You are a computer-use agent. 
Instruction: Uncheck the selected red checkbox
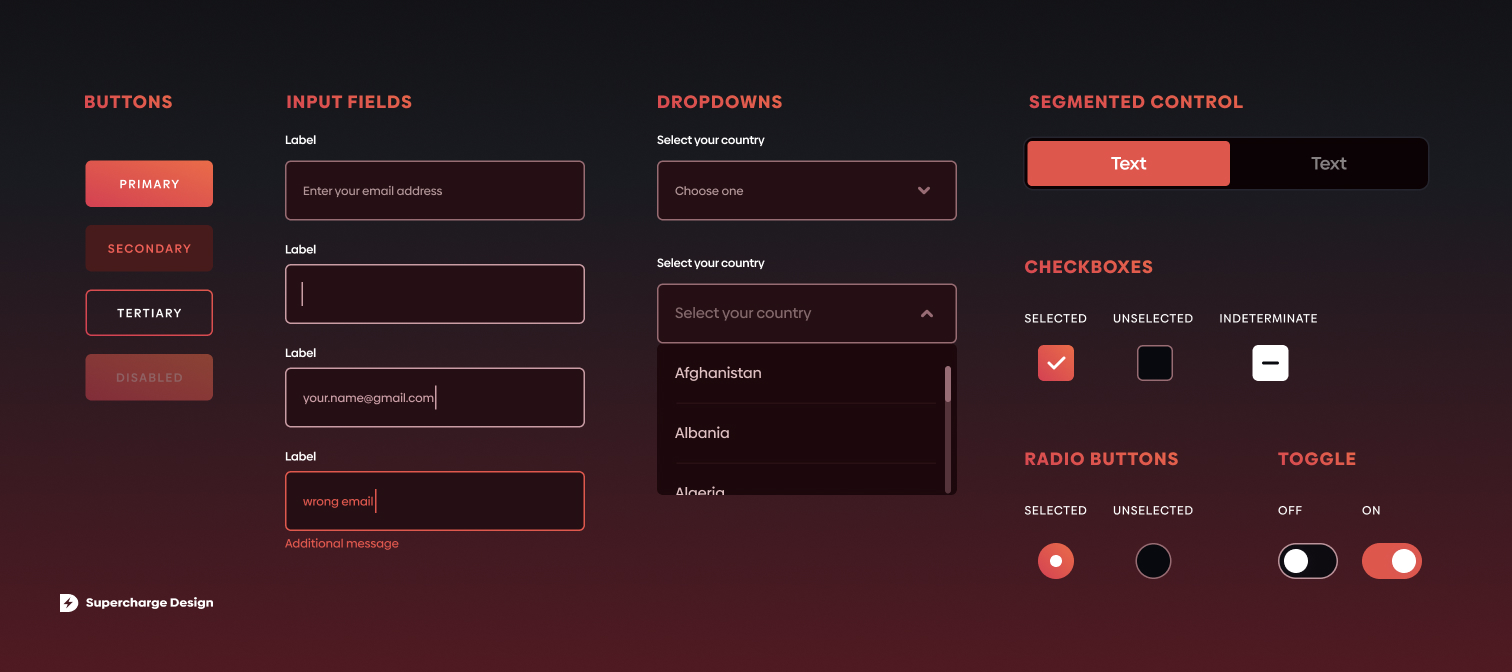point(1055,363)
